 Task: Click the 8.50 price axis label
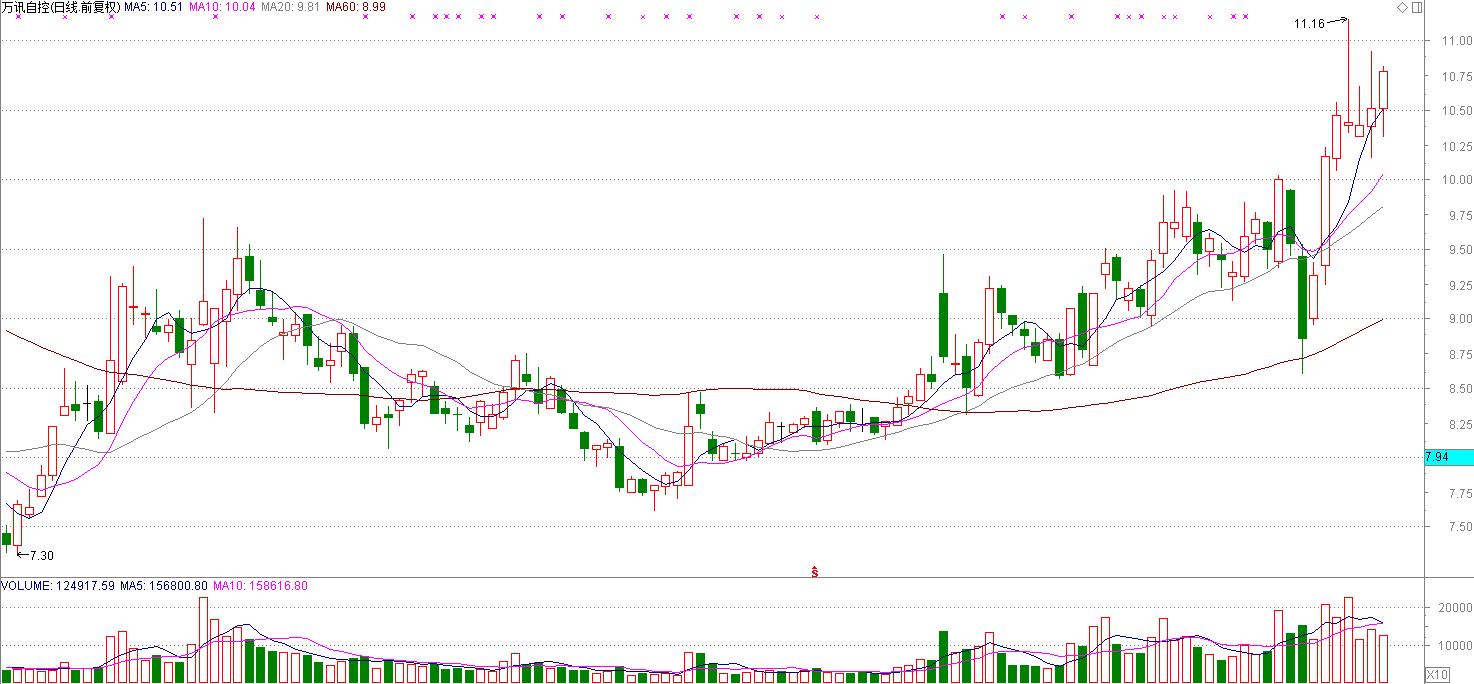1459,389
